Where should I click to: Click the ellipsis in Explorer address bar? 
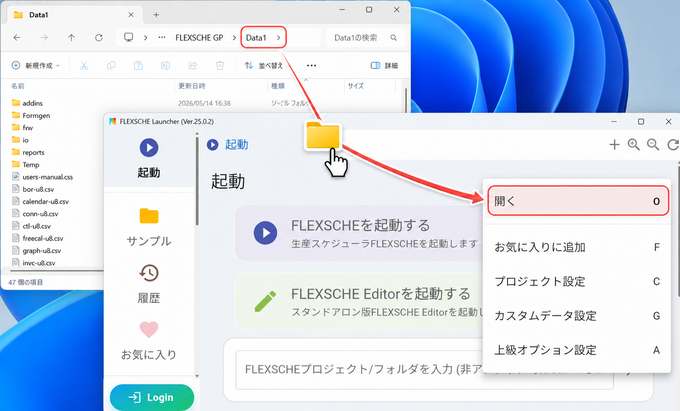162,38
